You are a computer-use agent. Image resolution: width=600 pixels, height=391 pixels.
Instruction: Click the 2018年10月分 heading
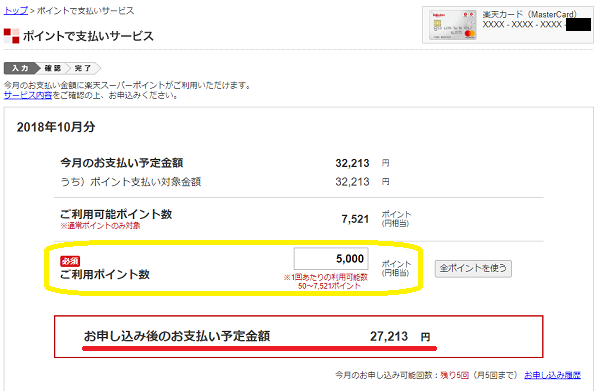pyautogui.click(x=56, y=127)
